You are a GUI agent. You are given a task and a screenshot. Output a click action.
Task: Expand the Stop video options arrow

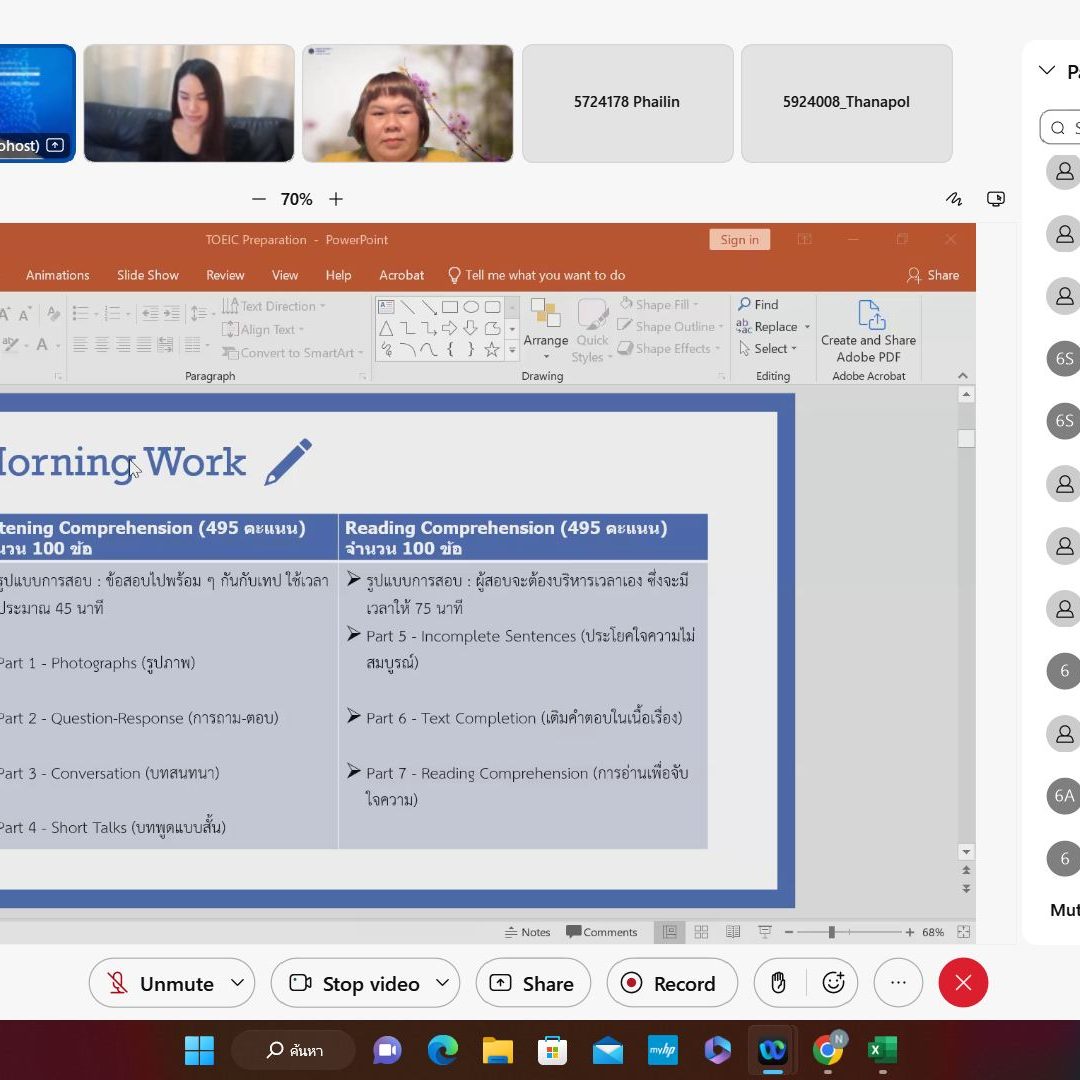[442, 983]
